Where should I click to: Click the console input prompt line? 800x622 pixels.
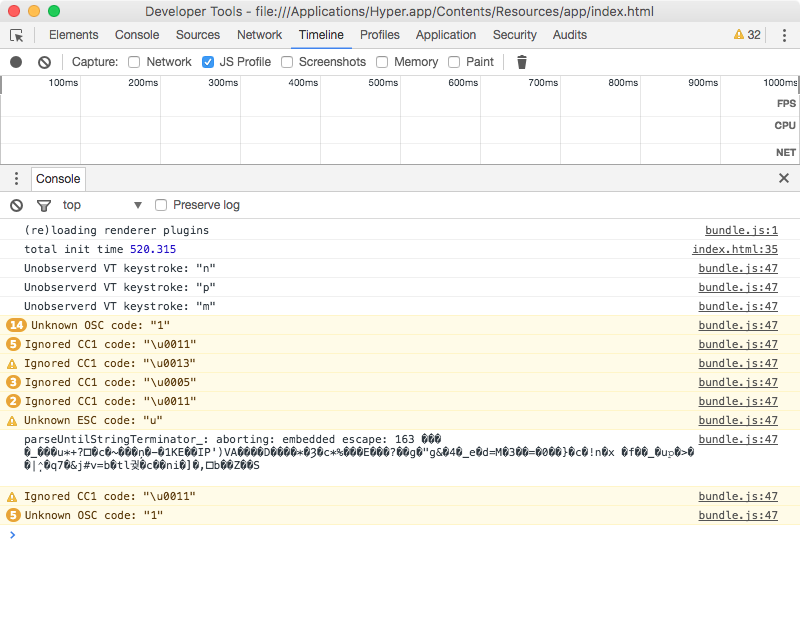coord(100,535)
